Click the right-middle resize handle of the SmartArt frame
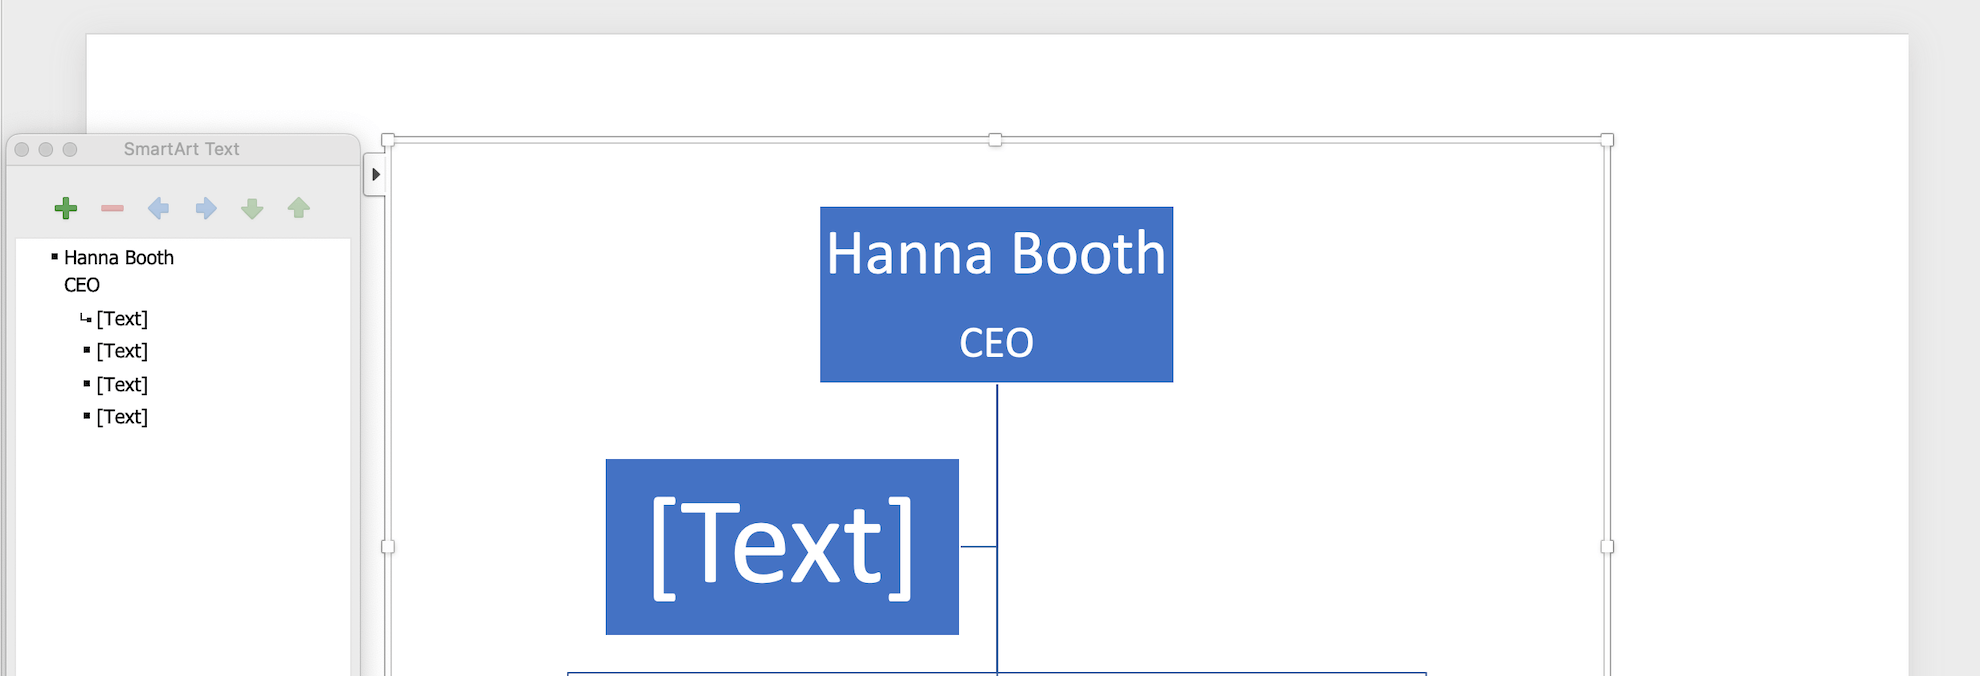Screen dimensions: 1980x676 coord(1608,545)
